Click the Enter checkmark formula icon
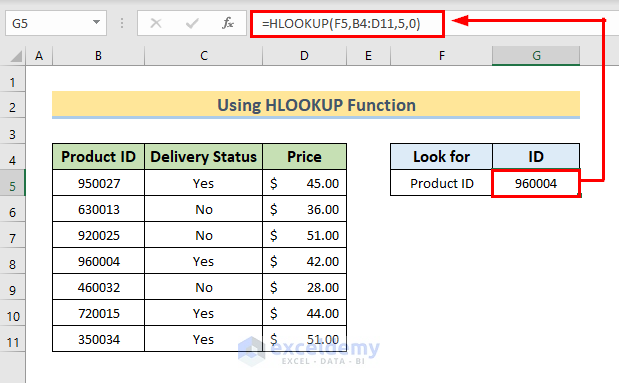 point(192,23)
